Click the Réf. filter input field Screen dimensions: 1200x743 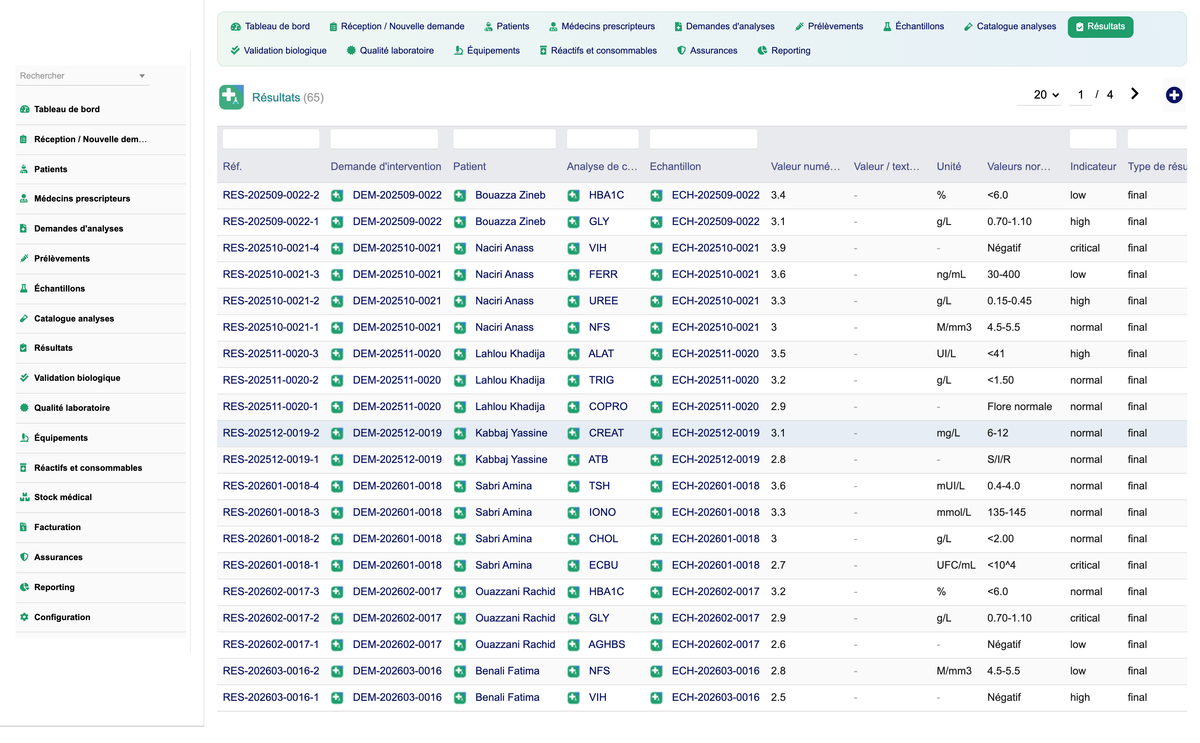[x=271, y=139]
